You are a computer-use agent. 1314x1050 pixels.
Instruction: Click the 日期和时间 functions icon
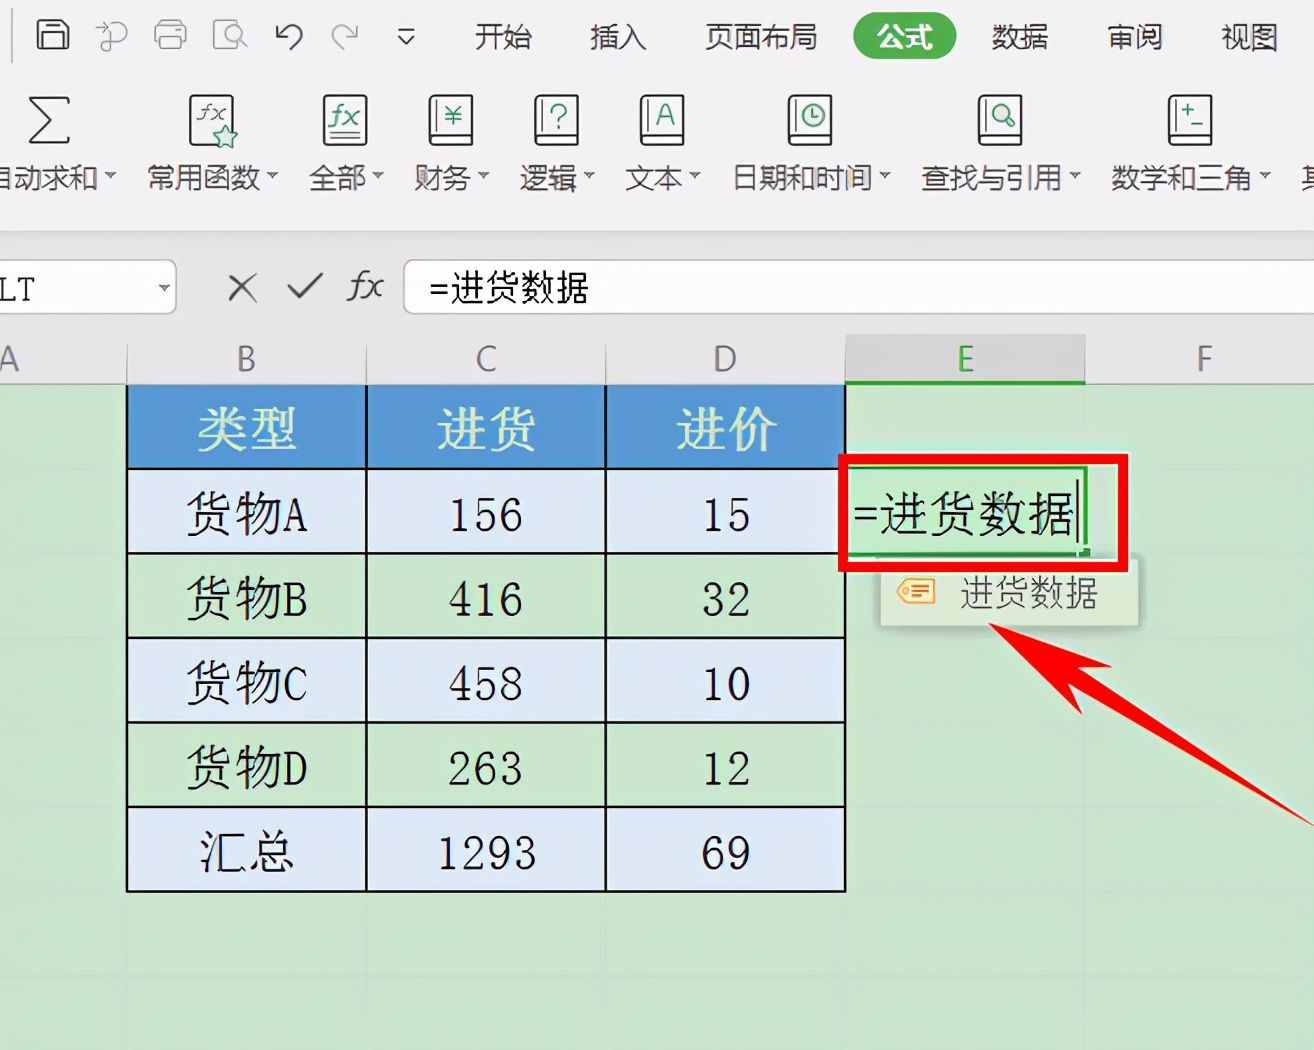click(x=809, y=120)
